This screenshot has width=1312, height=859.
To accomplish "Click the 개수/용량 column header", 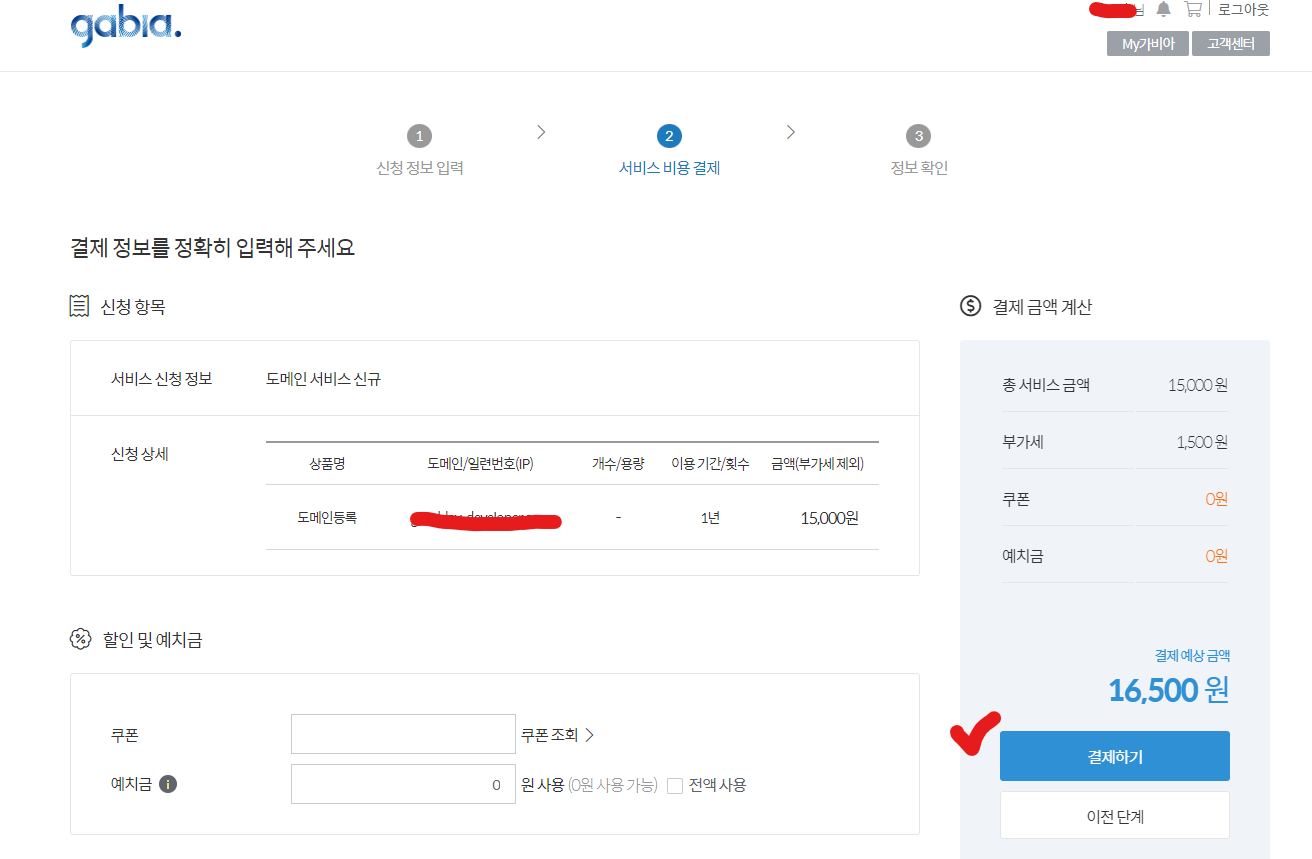I will 618,464.
